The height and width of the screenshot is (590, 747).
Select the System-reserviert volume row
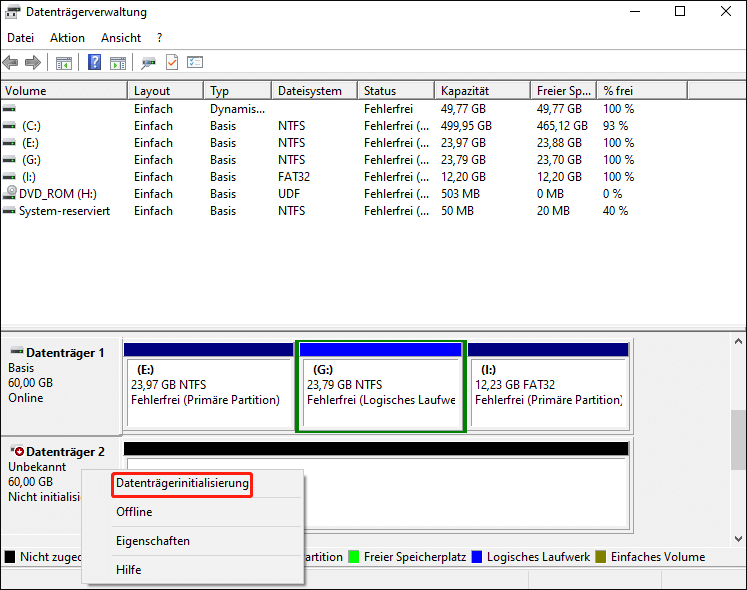[64, 211]
